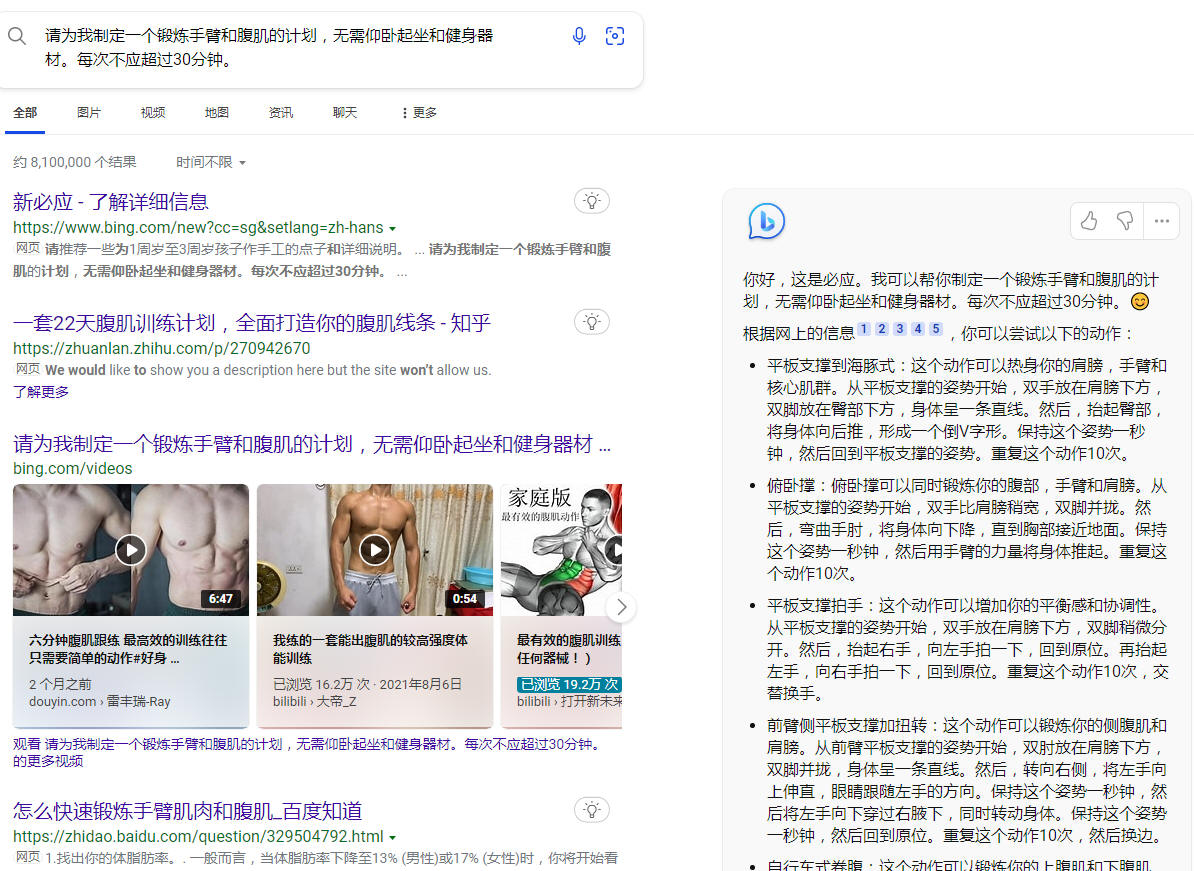
Task: Click the zhuanlan.zhihu.com/p/270942670 URL
Action: pyautogui.click(x=161, y=349)
